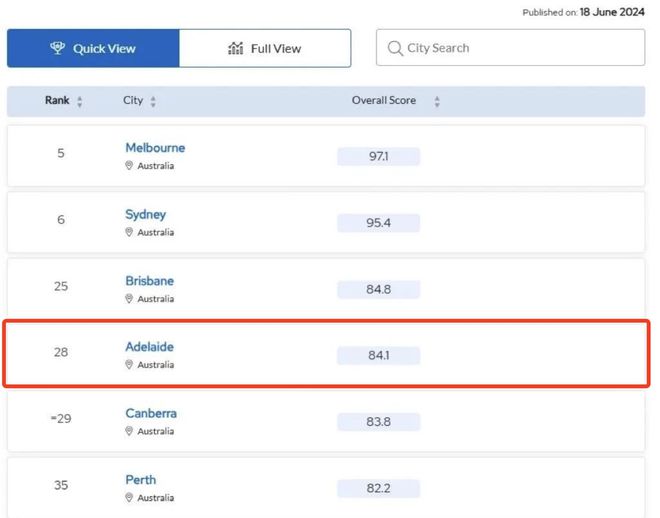Screen dimensions: 660x518
Task: Open the Perth city link
Action: [141, 480]
